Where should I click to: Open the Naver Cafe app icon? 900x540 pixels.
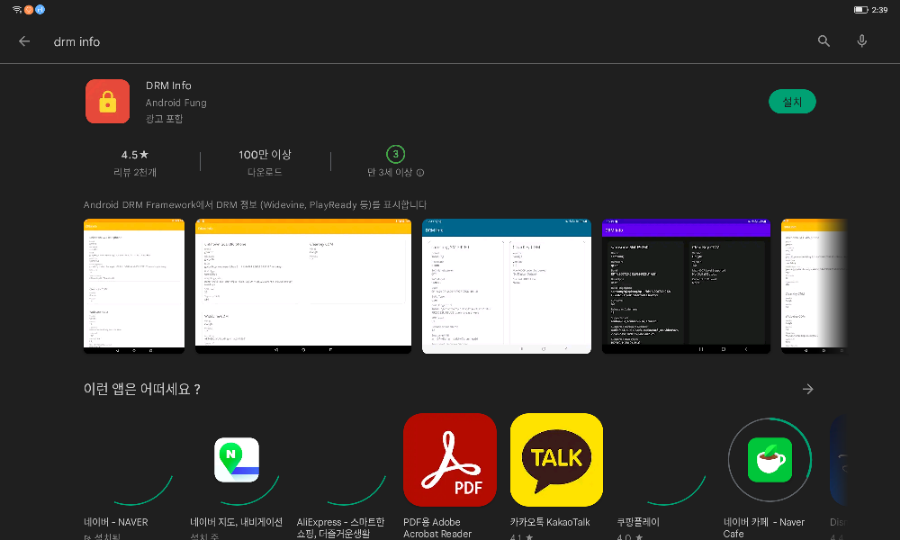[770, 460]
